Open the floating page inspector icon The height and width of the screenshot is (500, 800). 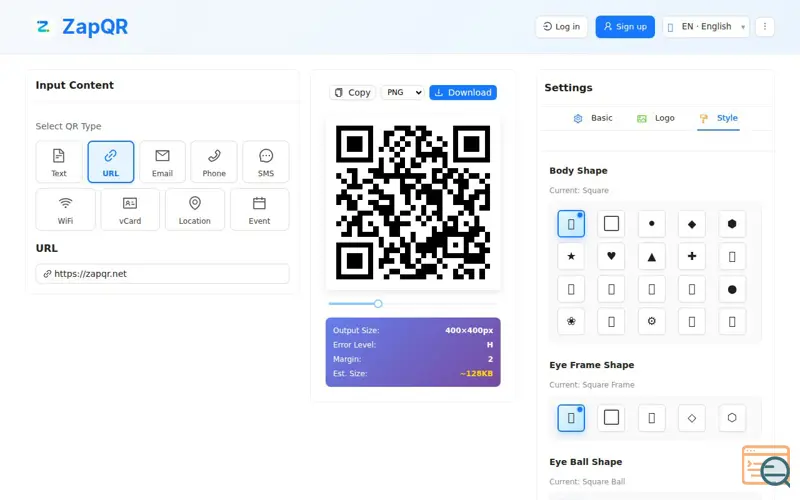[x=766, y=465]
